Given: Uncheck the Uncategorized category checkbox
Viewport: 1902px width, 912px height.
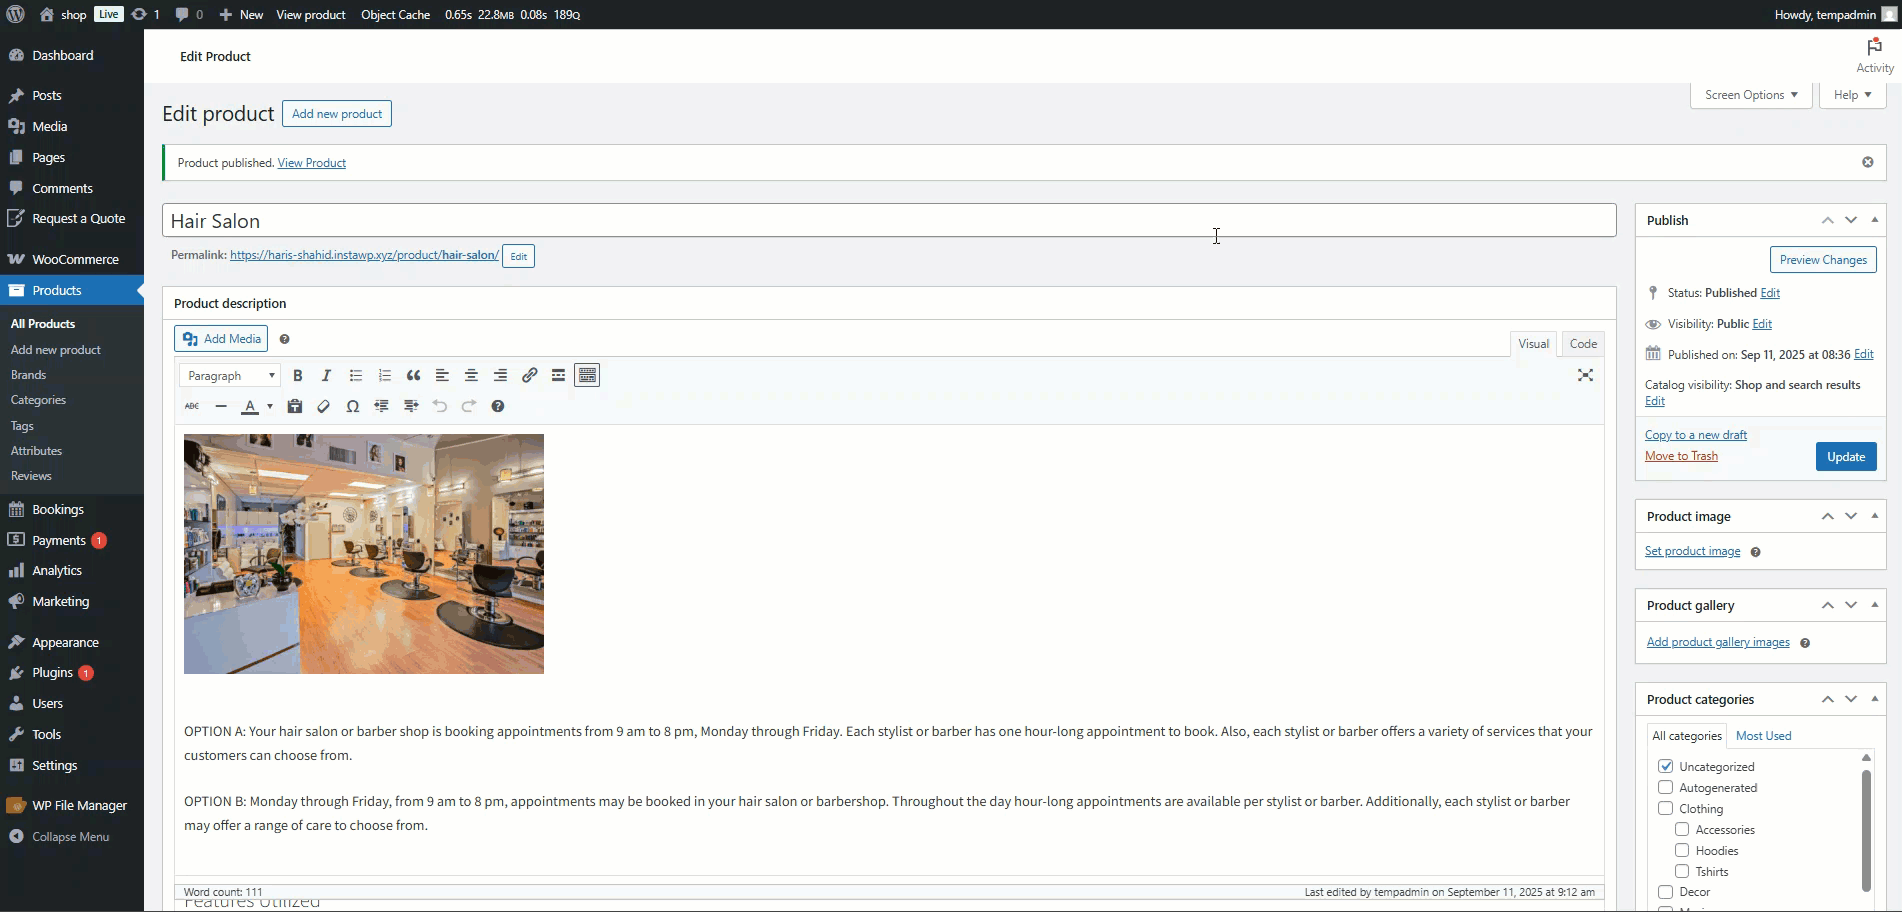Looking at the screenshot, I should (1665, 766).
